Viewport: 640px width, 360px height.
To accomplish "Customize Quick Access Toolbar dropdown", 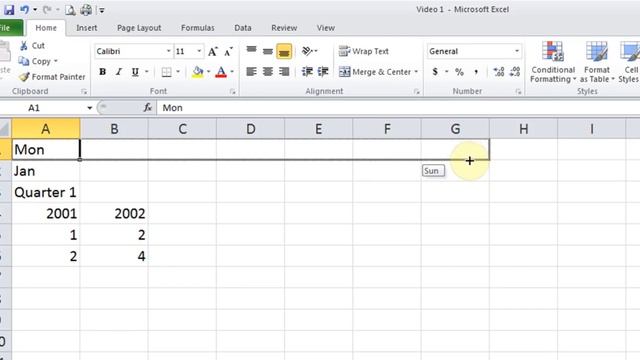I will click(102, 10).
